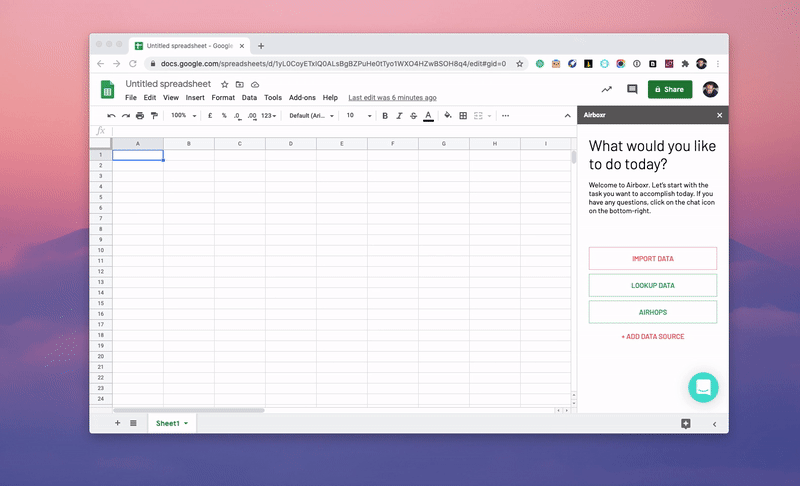Decrease decimal places icon
The width and height of the screenshot is (800, 486).
[237, 116]
